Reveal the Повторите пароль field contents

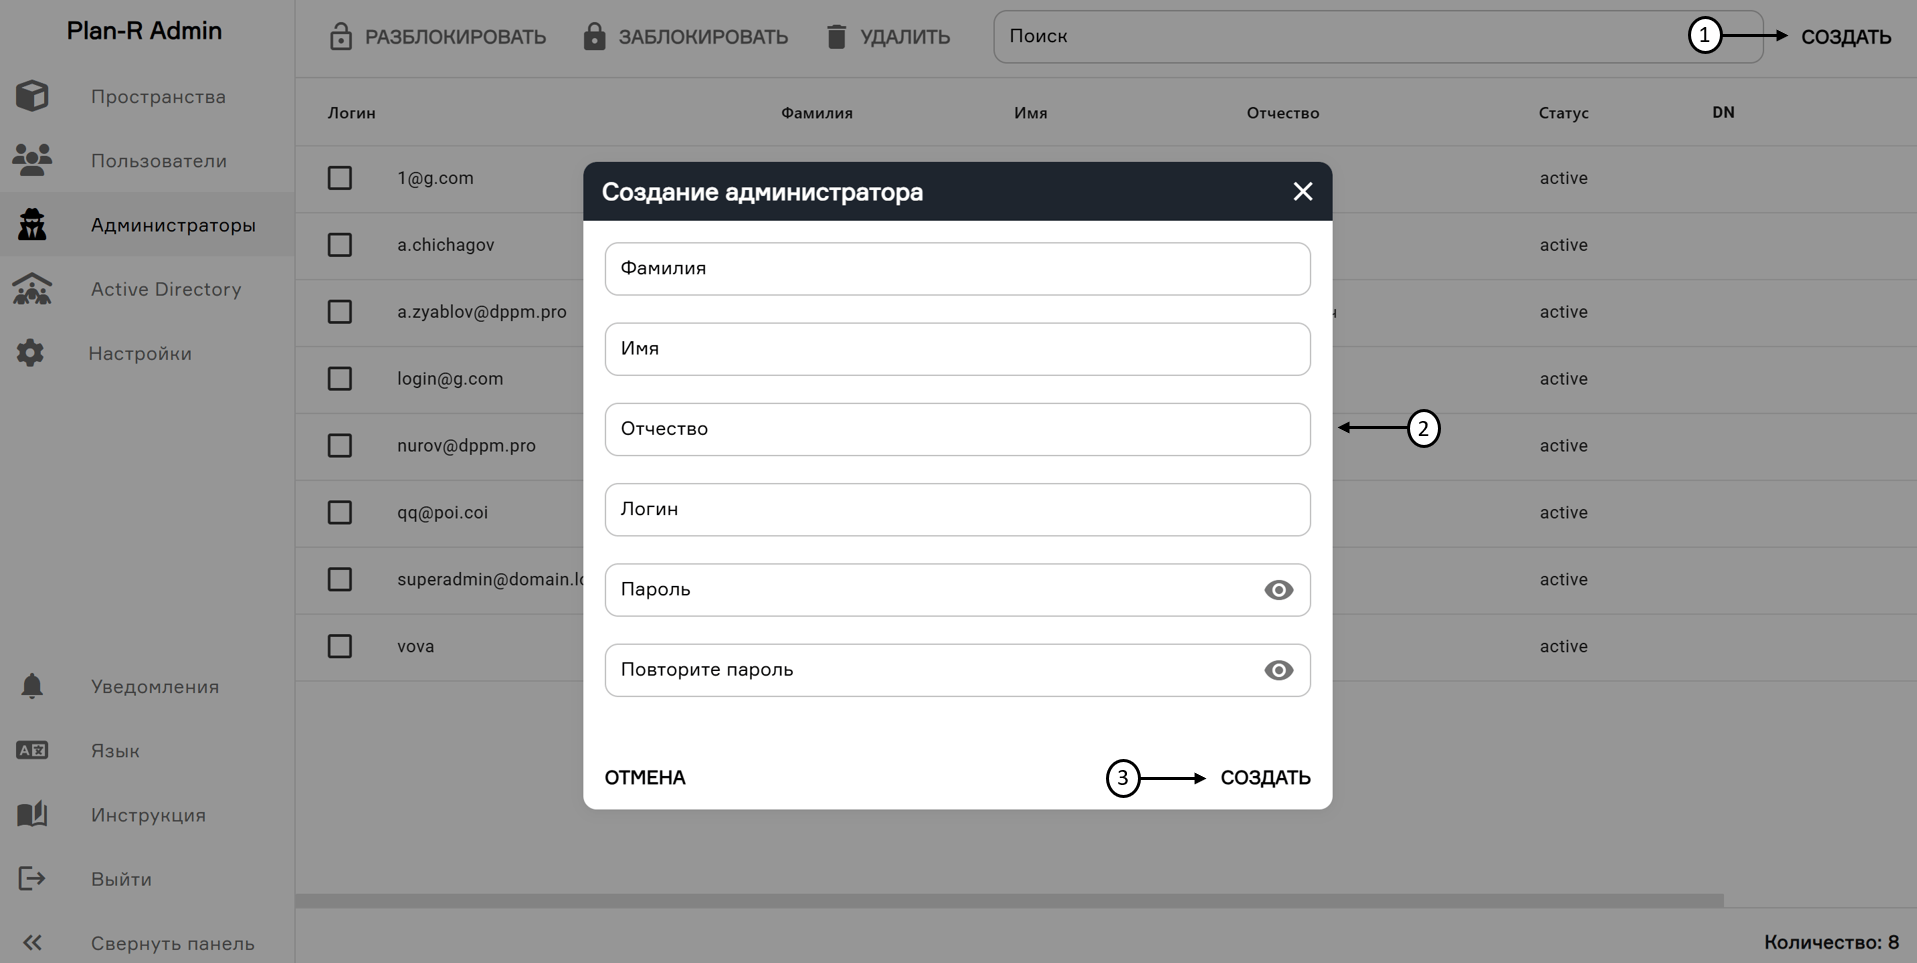click(1278, 670)
